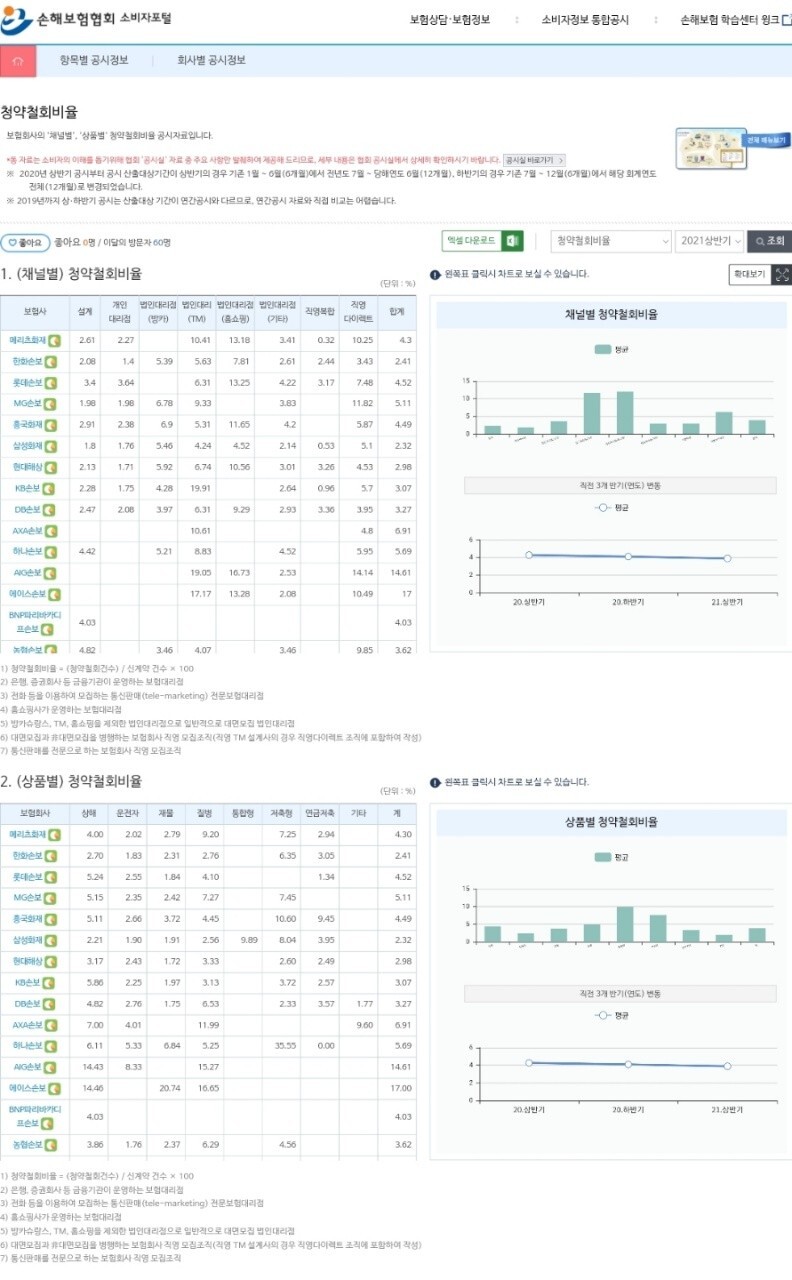The image size is (792, 1280).
Task: Open AIG손보 name link in channel table
Action: point(28,573)
